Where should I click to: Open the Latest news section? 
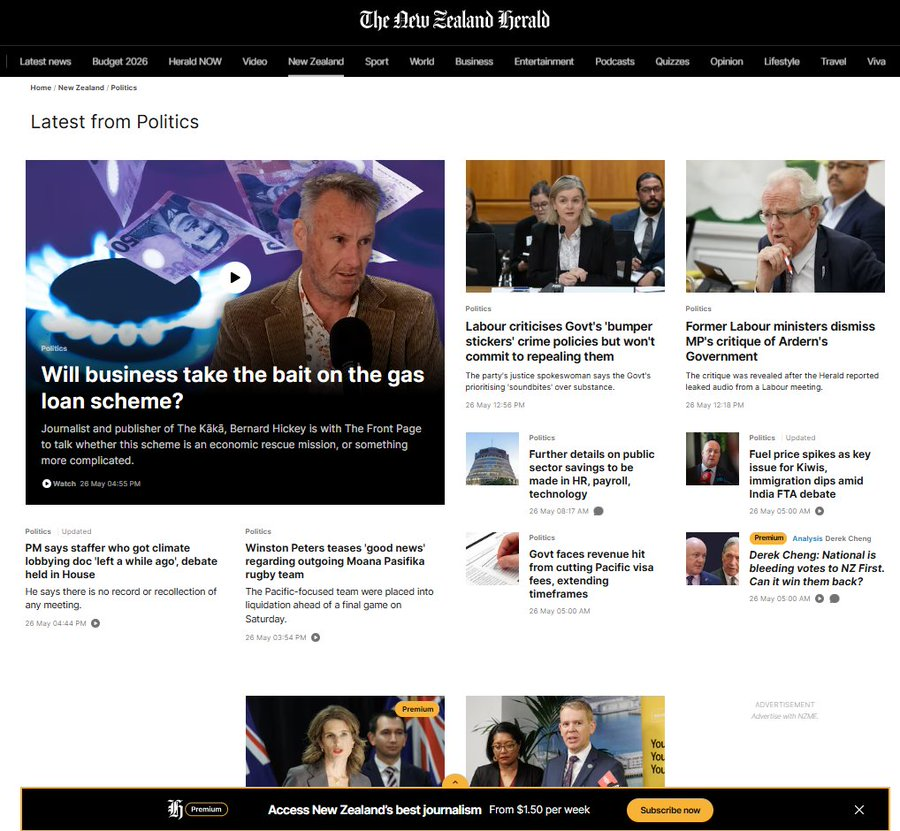pyautogui.click(x=45, y=61)
